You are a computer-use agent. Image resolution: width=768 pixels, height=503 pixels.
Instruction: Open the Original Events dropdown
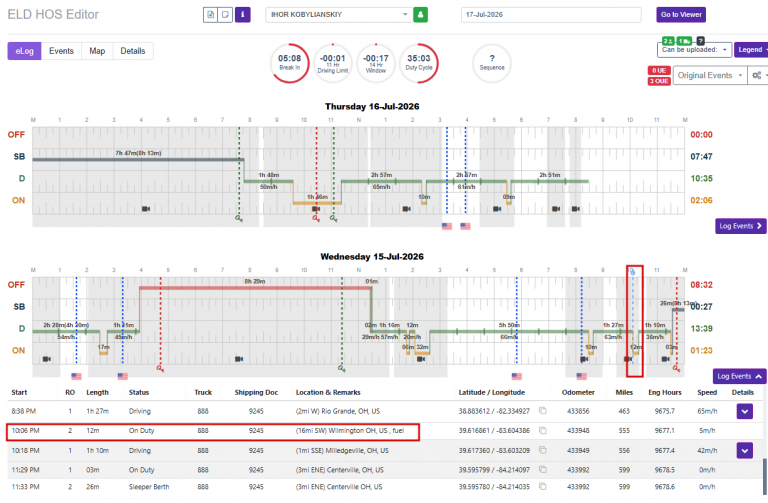click(x=710, y=75)
